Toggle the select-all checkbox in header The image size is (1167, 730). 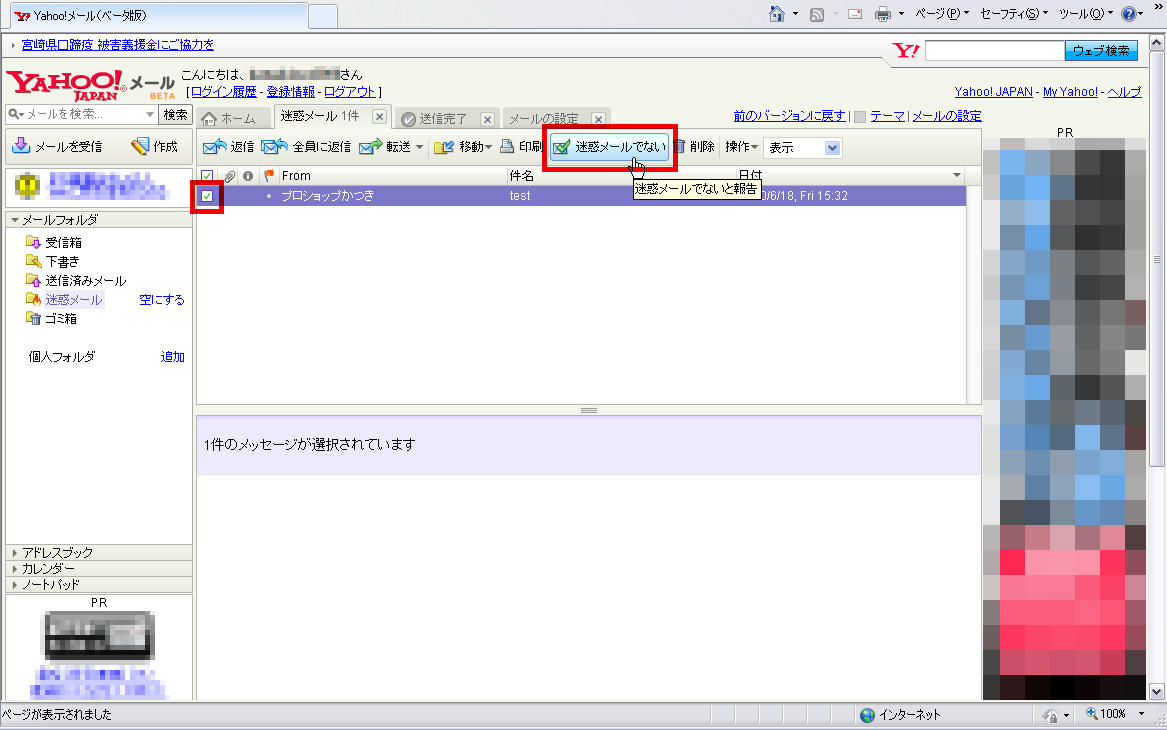[207, 176]
